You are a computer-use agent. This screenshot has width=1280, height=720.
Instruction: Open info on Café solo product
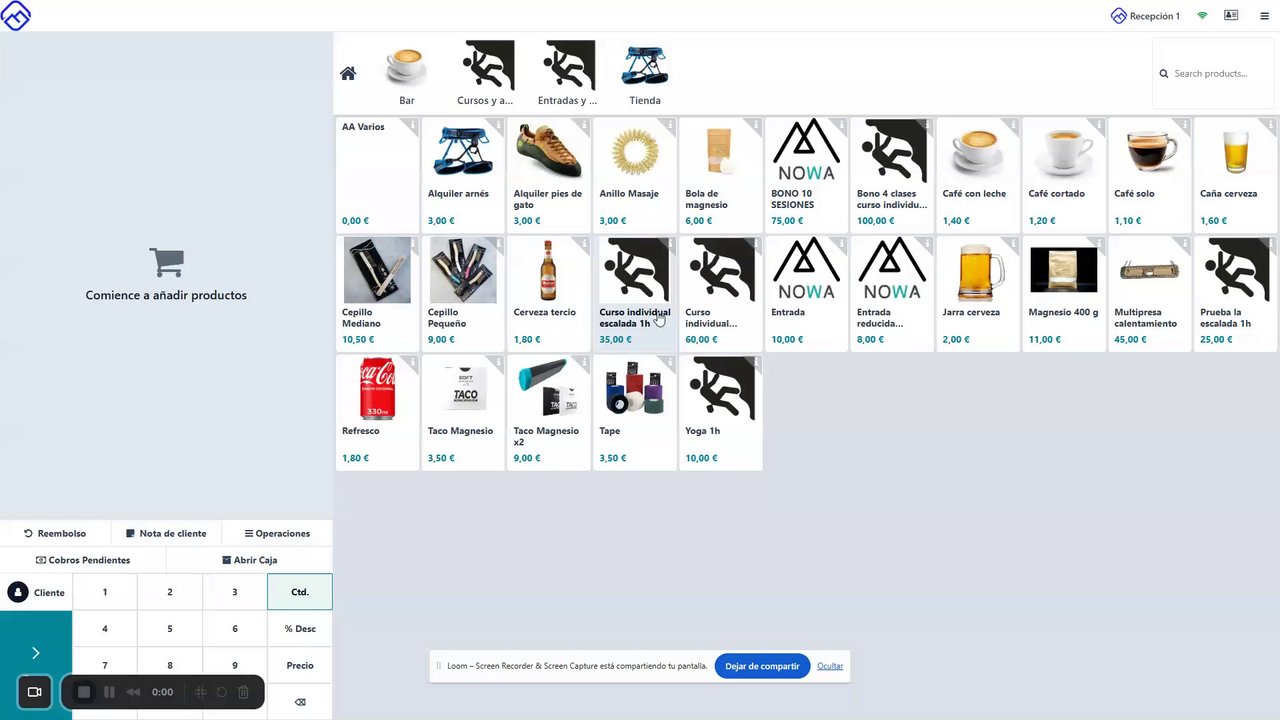coord(1184,126)
